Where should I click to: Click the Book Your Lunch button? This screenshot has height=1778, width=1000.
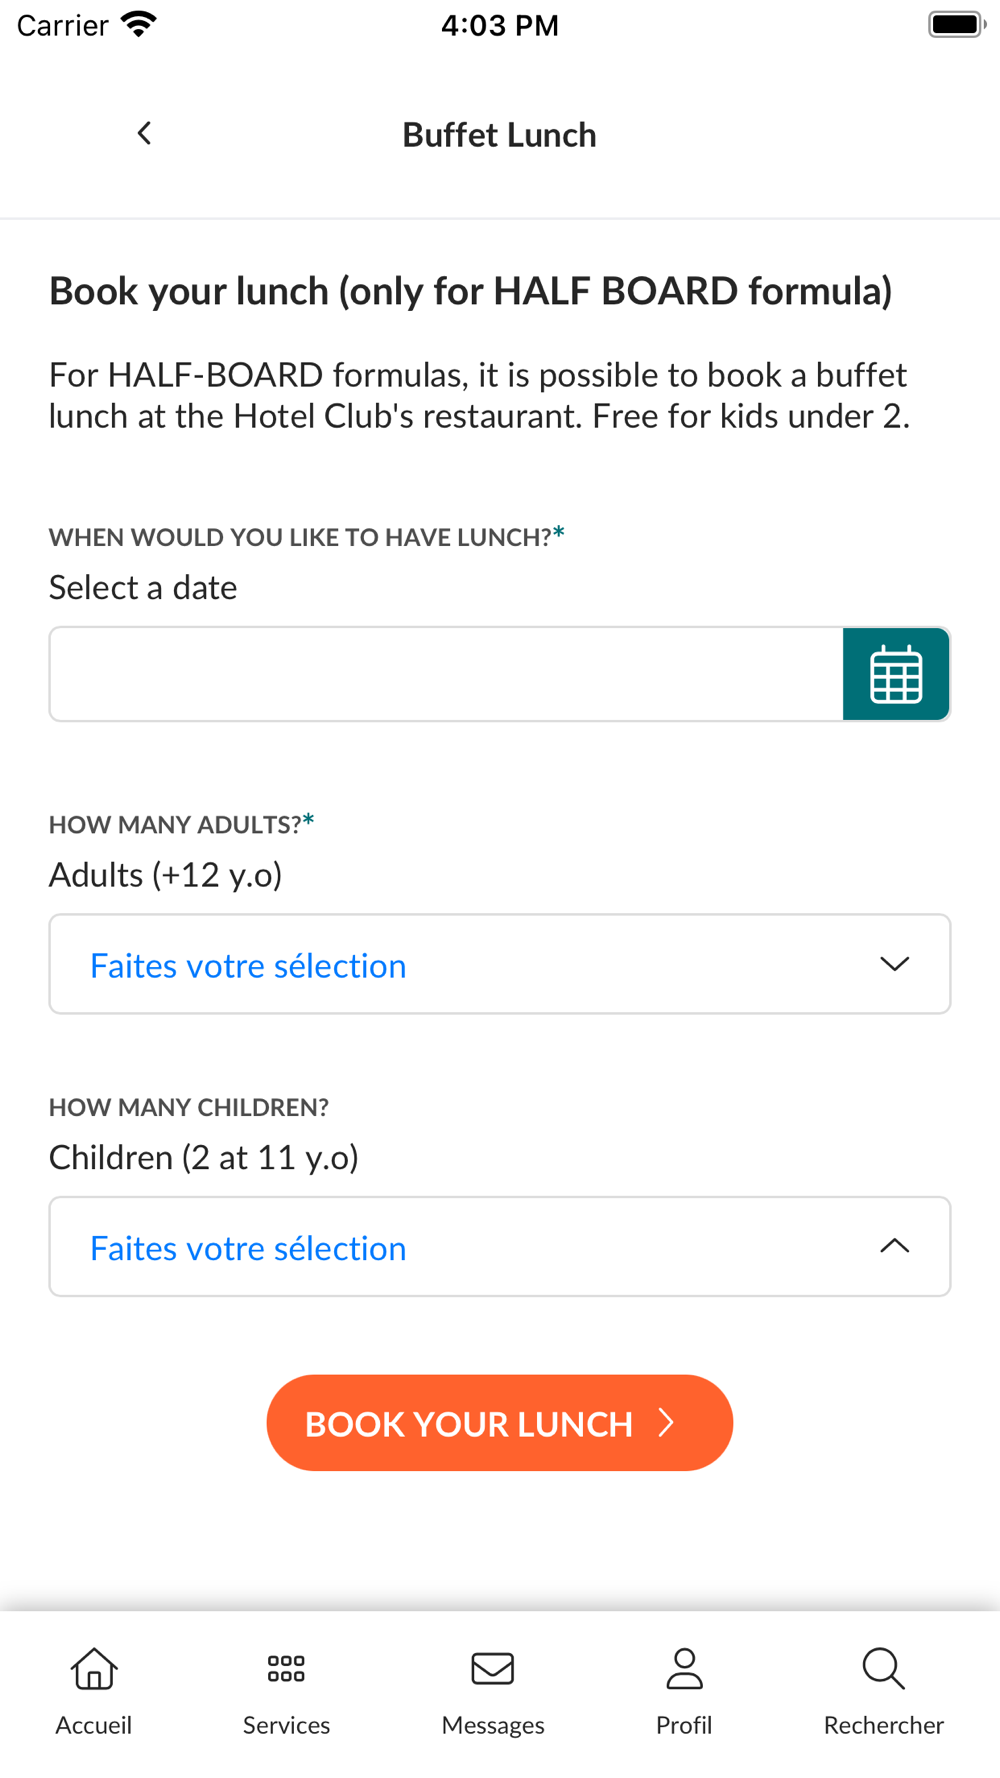(x=500, y=1423)
